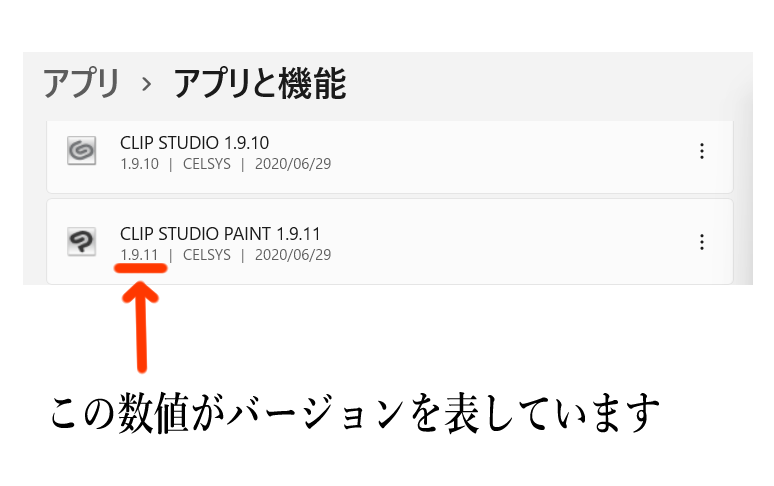Click version number 1.9.10 under CLIP STUDIO

click(x=140, y=164)
